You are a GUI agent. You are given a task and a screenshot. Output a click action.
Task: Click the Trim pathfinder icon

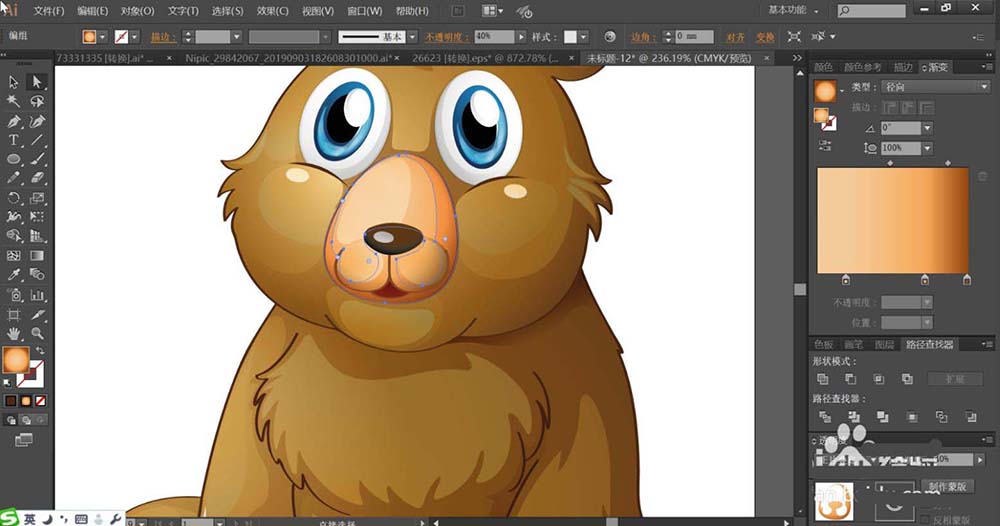point(854,417)
